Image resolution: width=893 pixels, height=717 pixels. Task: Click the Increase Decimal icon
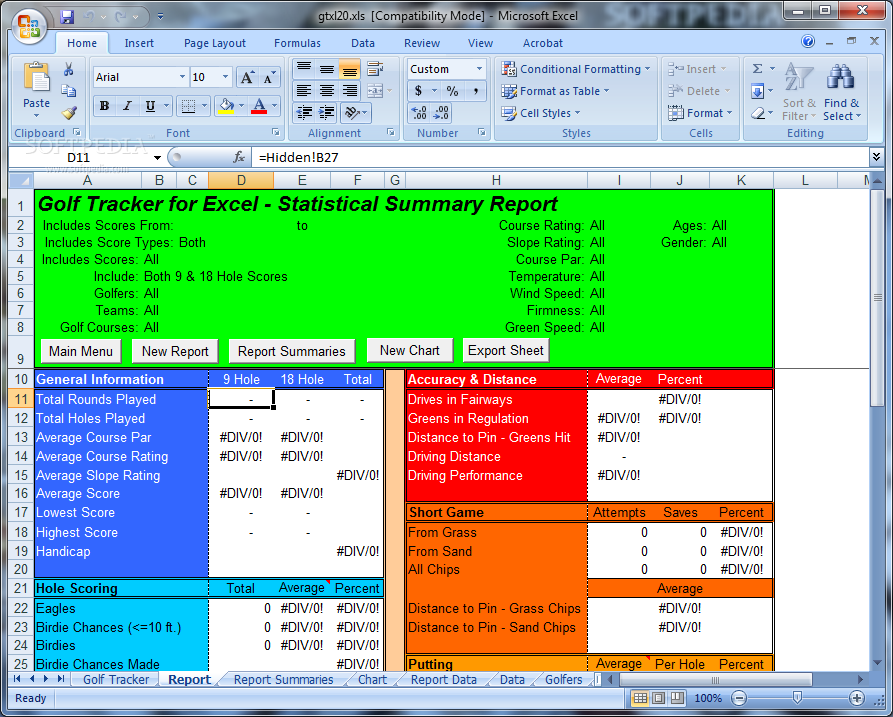coord(419,113)
